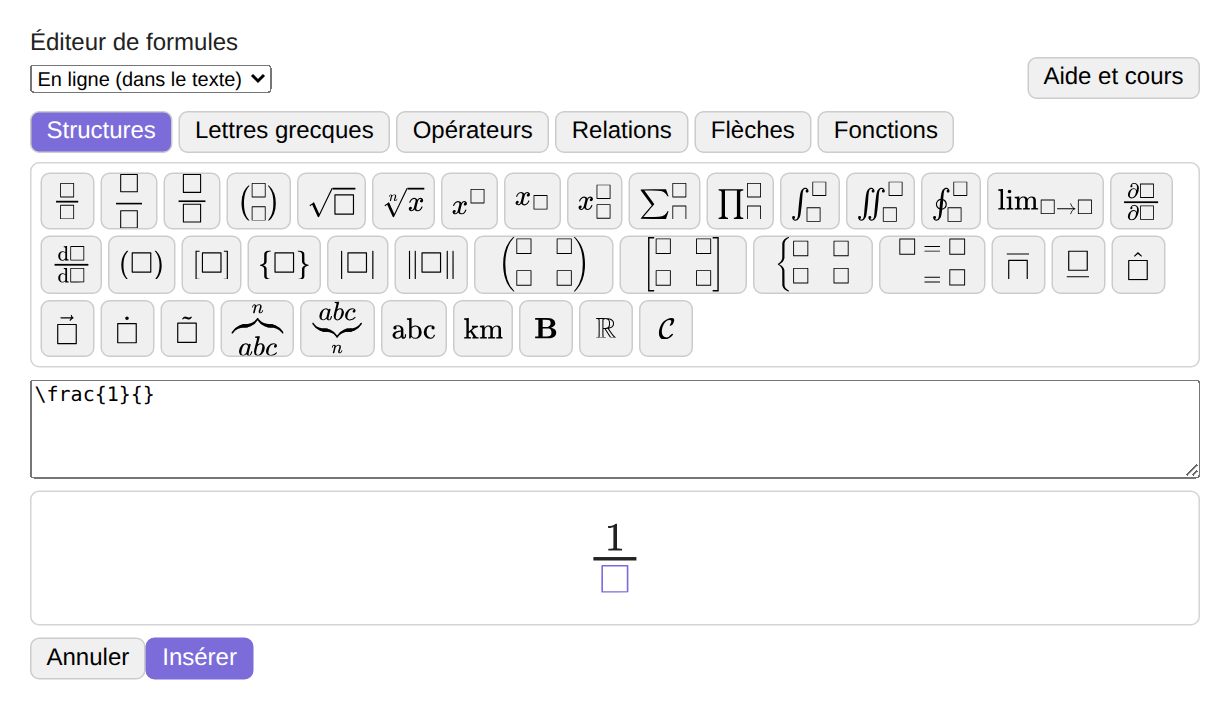
Task: Insert the square root structure
Action: (x=332, y=201)
